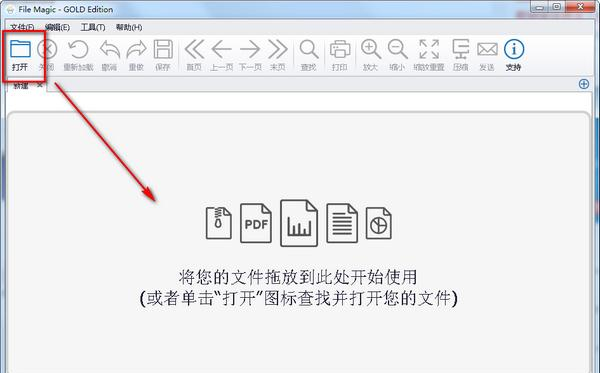Click the Redo (重做) arrow icon
This screenshot has width=600, height=373.
(x=137, y=49)
